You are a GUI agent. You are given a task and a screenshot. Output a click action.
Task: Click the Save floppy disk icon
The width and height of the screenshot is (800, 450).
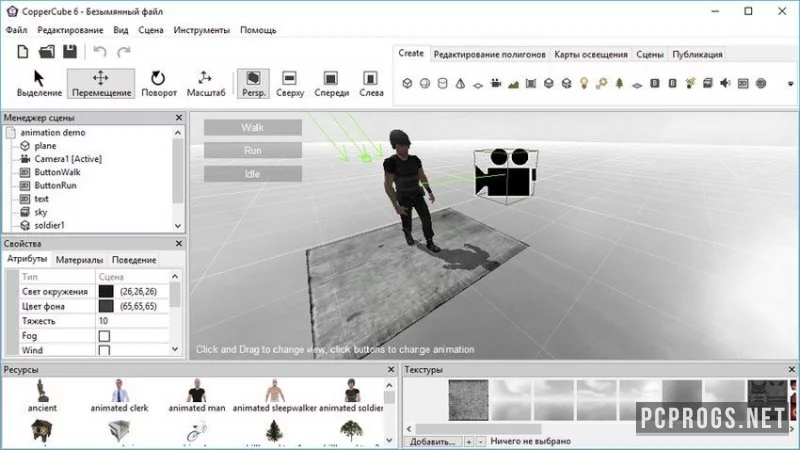70,52
